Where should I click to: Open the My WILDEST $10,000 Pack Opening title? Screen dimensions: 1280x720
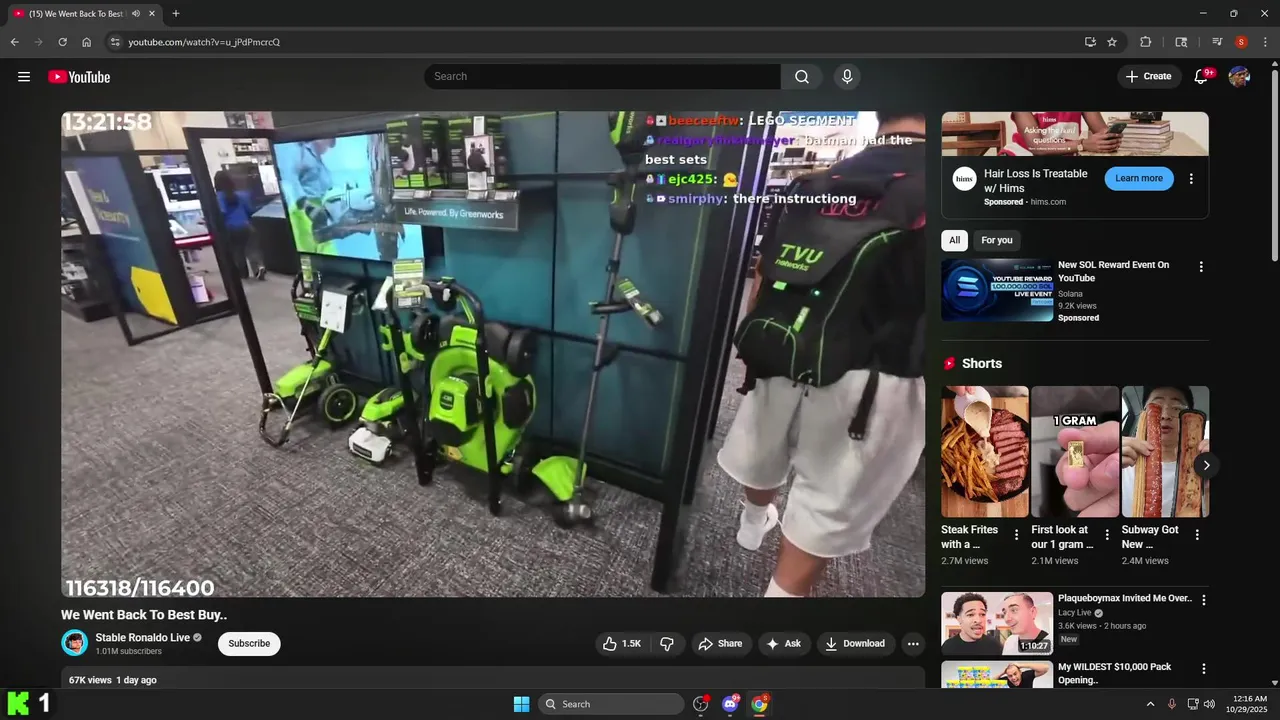pyautogui.click(x=1114, y=673)
